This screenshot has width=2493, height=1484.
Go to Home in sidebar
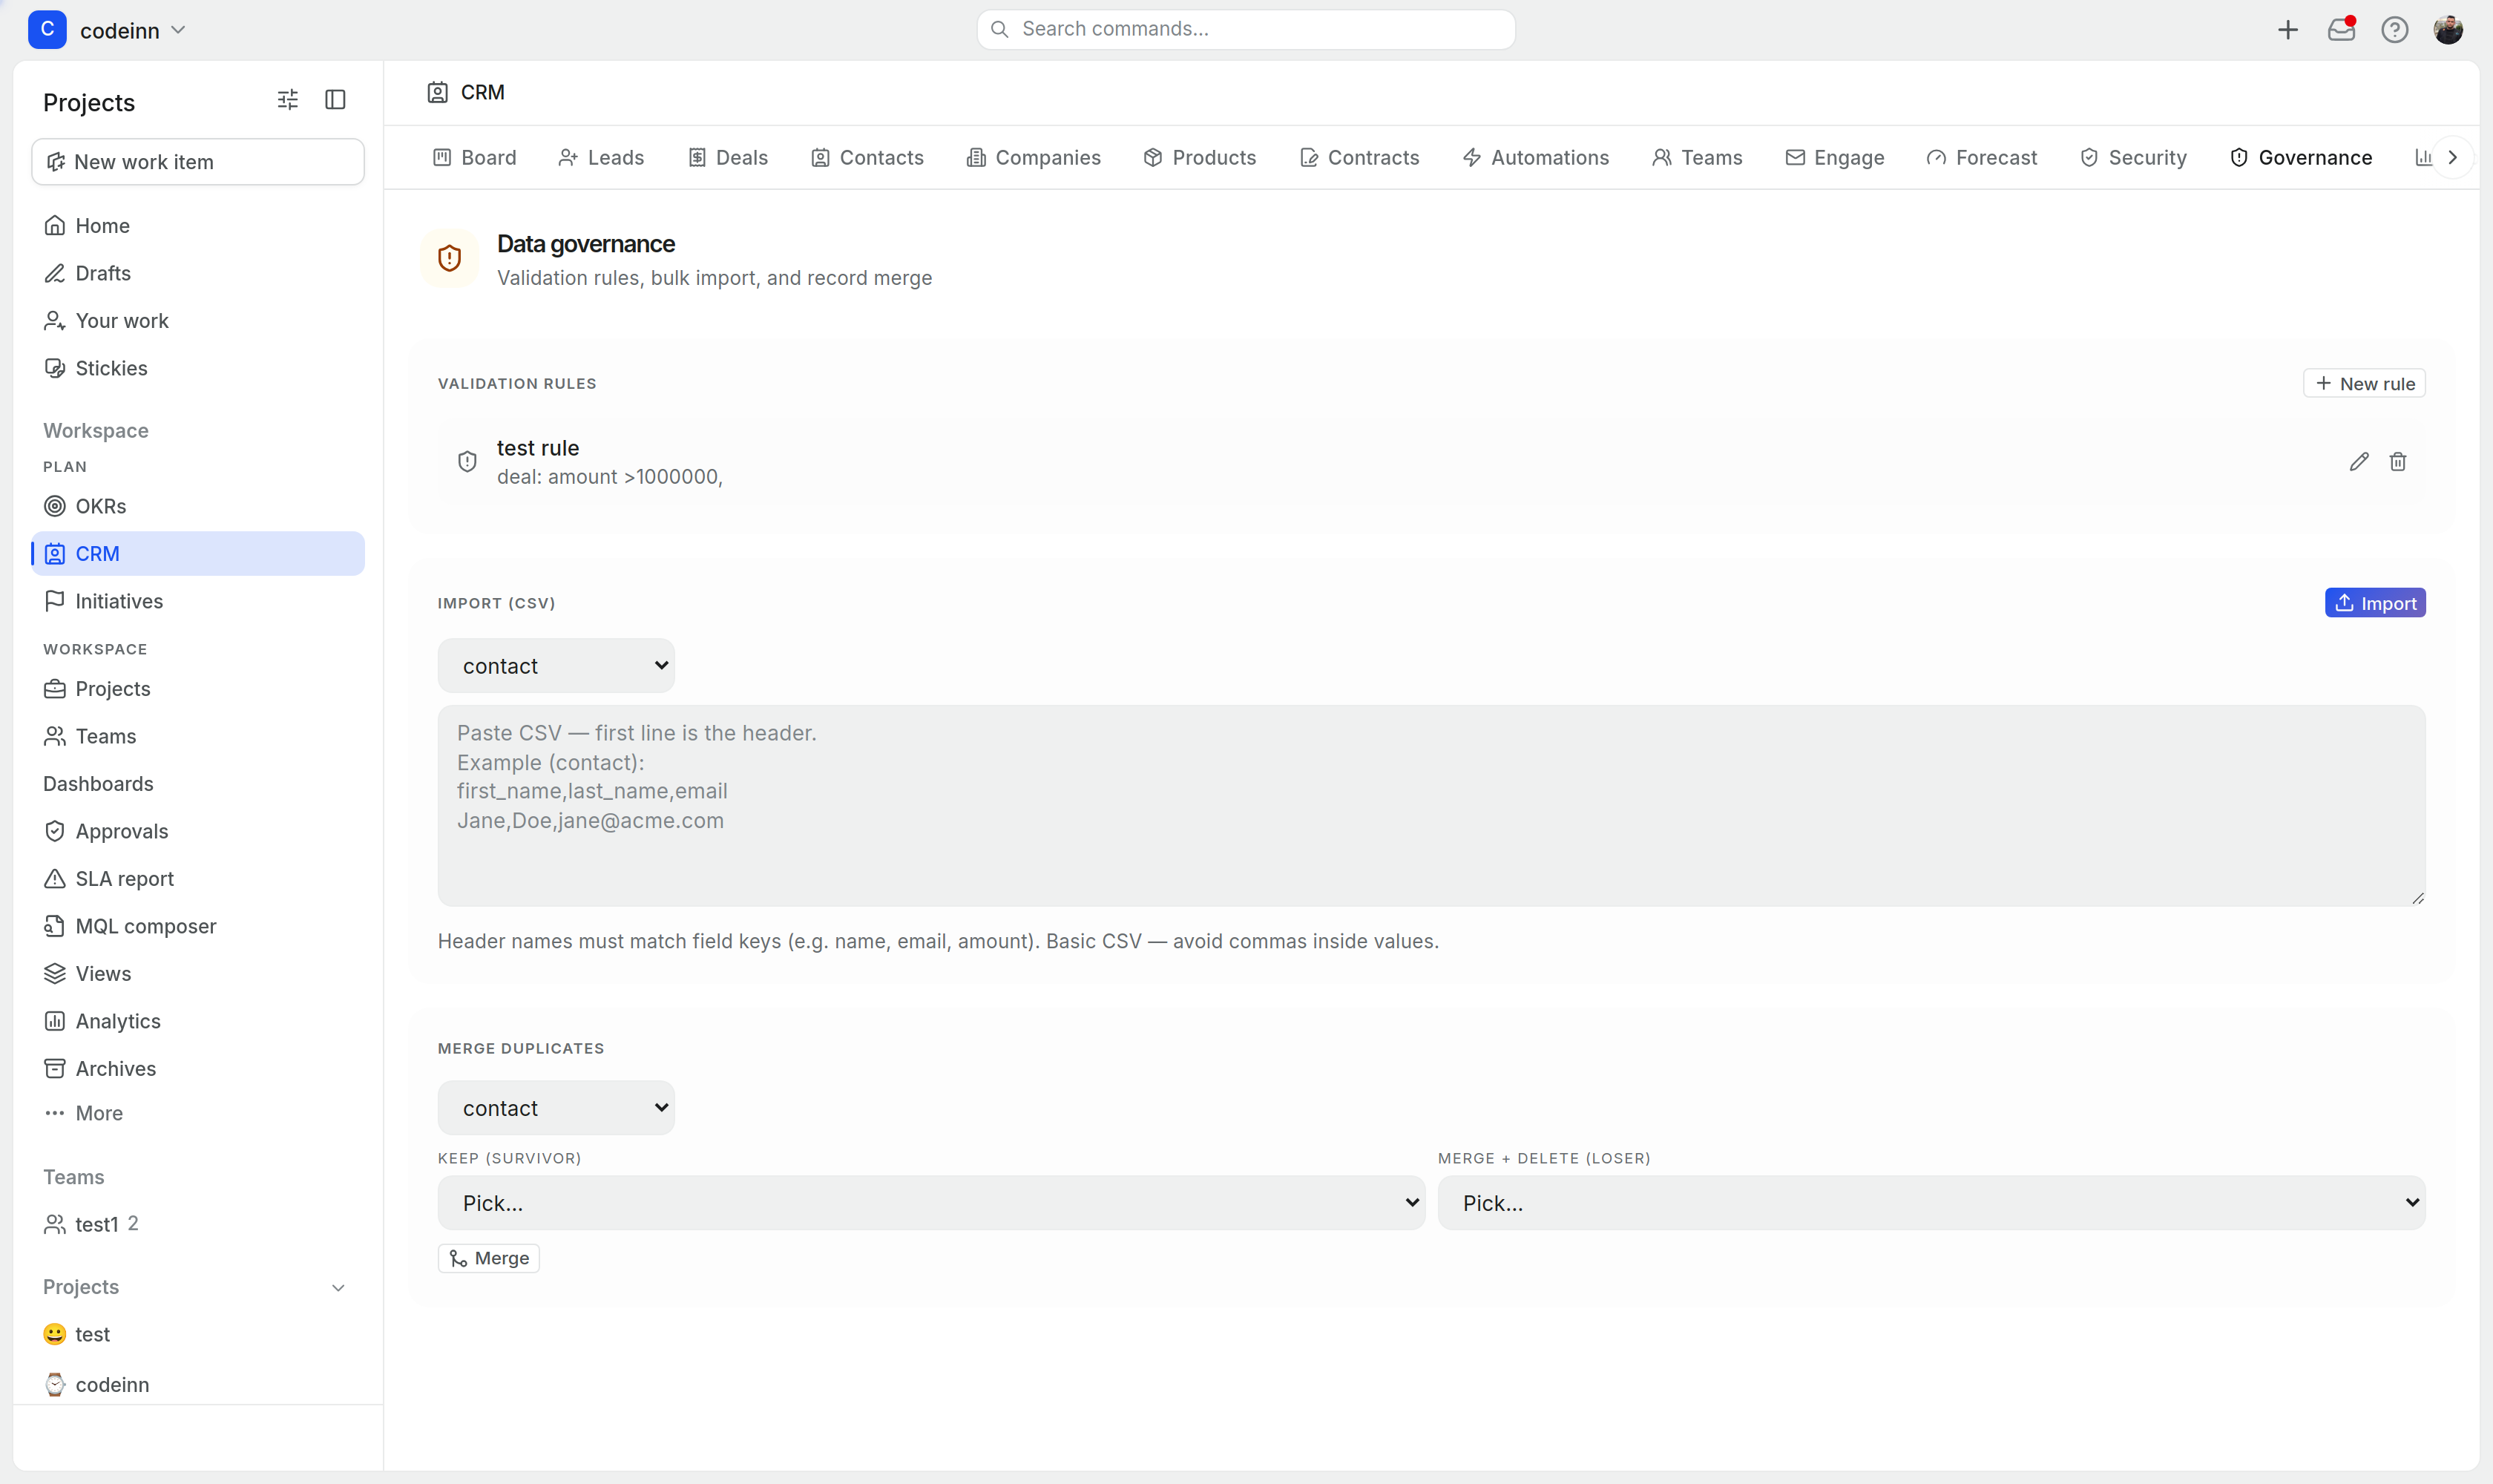pos(198,226)
